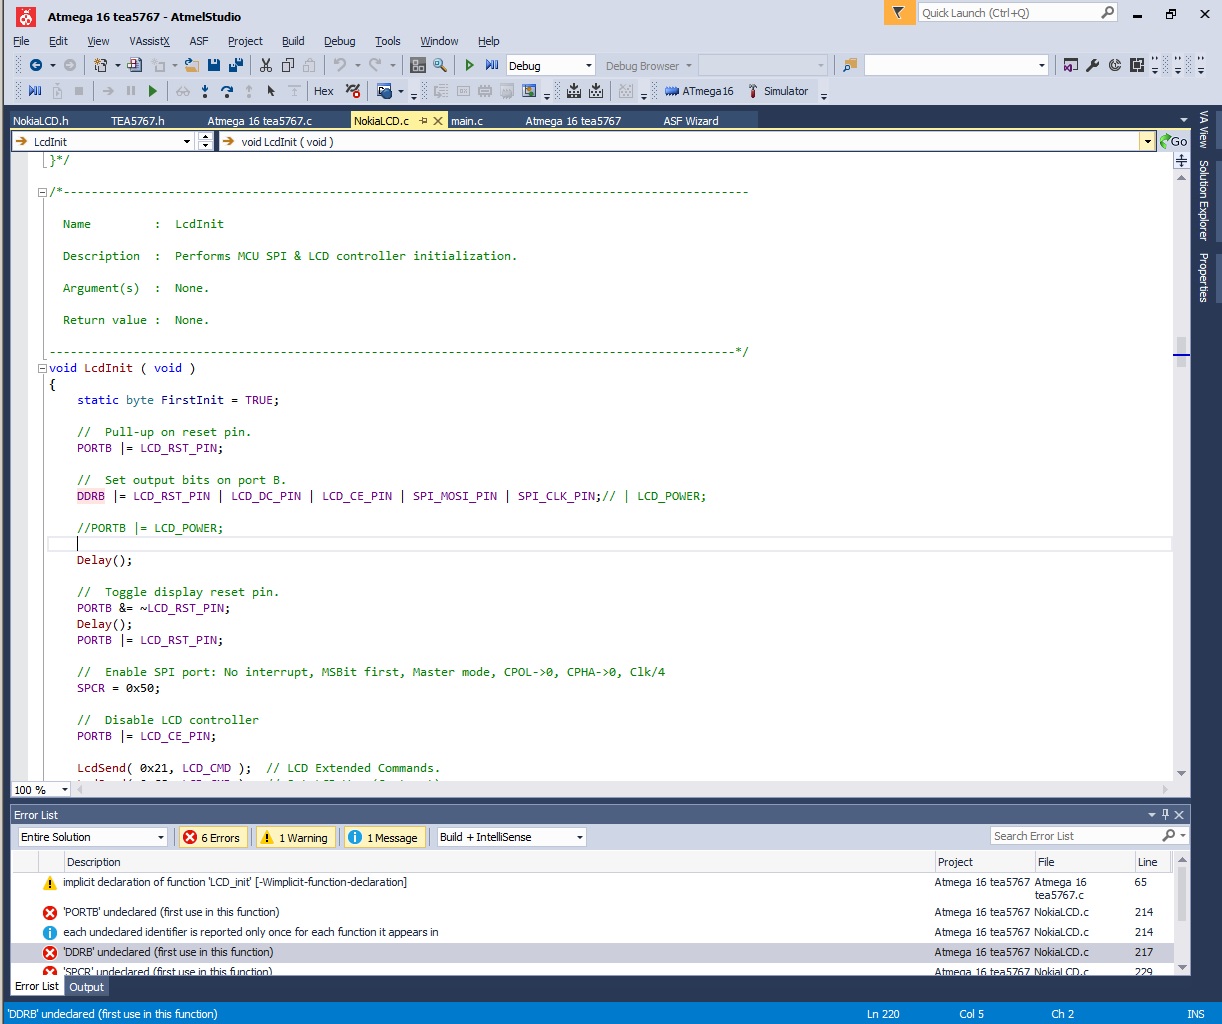Click the Simulator tool icon
Image resolution: width=1222 pixels, height=1024 pixels.
tap(753, 91)
